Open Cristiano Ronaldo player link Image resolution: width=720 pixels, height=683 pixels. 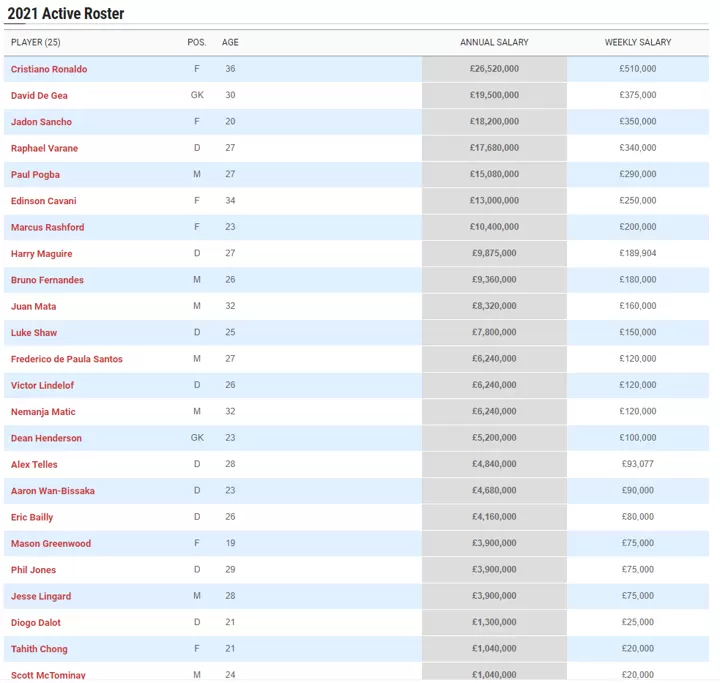point(49,69)
